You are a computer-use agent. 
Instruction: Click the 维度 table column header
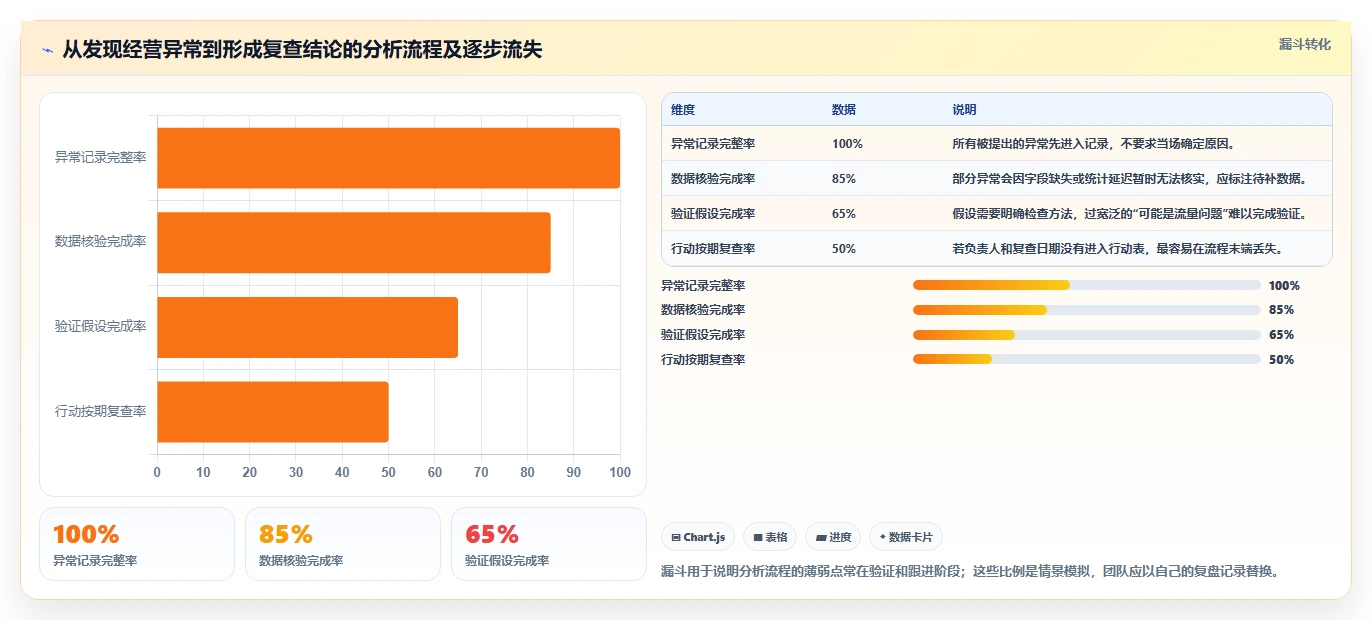[683, 110]
